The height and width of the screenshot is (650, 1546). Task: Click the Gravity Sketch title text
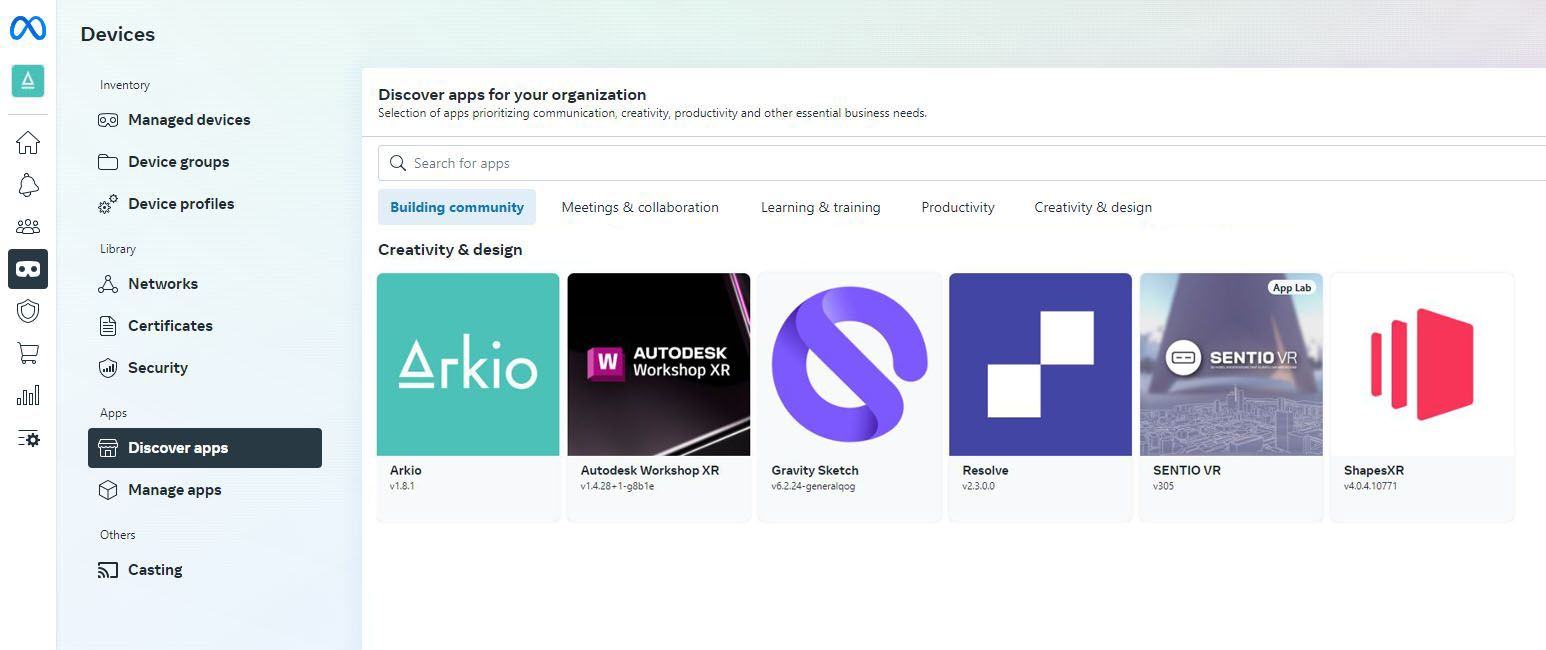pos(815,470)
